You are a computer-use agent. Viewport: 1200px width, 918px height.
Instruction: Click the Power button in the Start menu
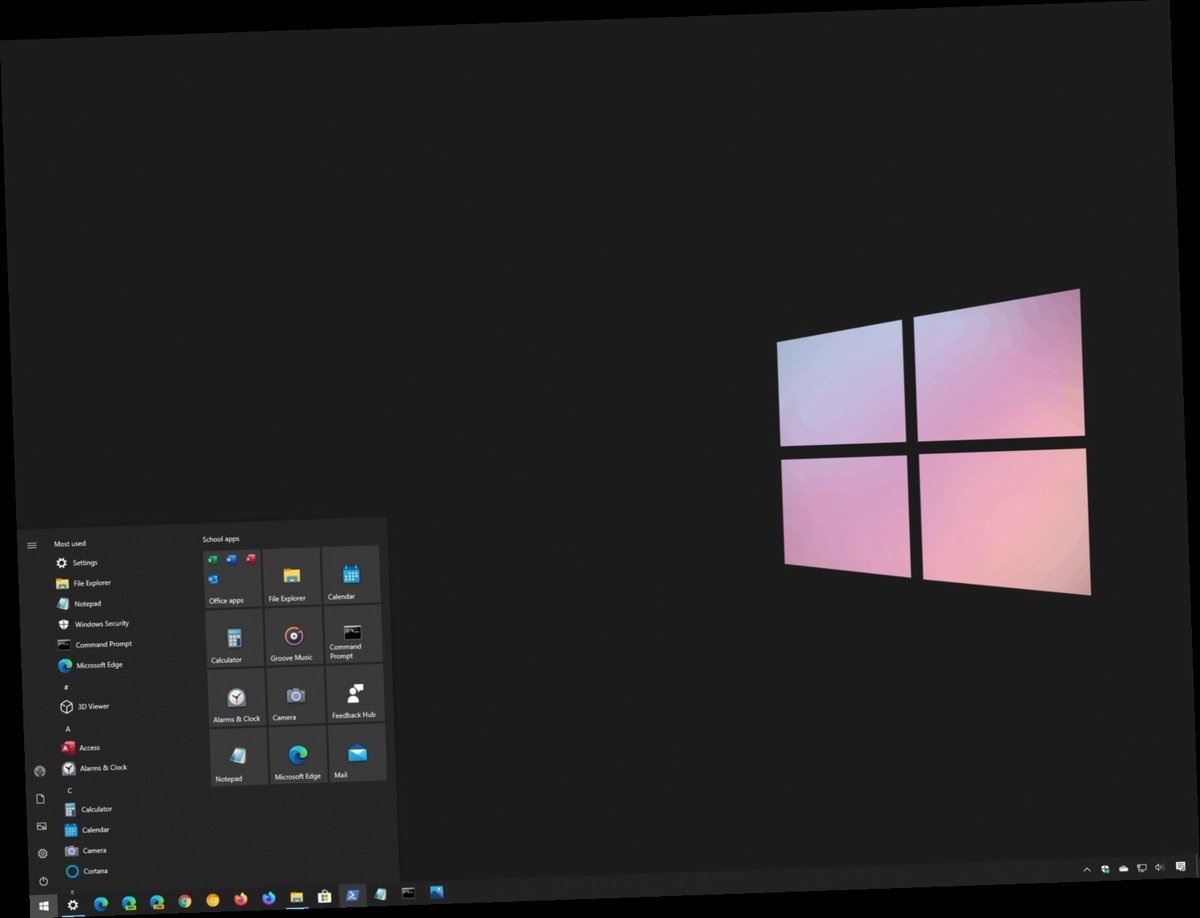pos(41,880)
